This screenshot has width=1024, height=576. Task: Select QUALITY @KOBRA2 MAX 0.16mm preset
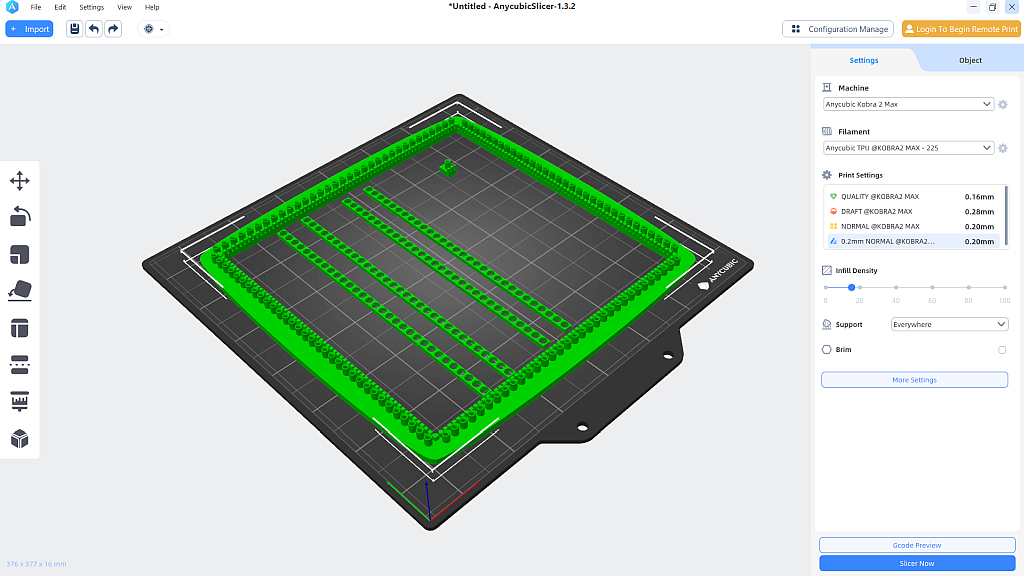click(913, 197)
